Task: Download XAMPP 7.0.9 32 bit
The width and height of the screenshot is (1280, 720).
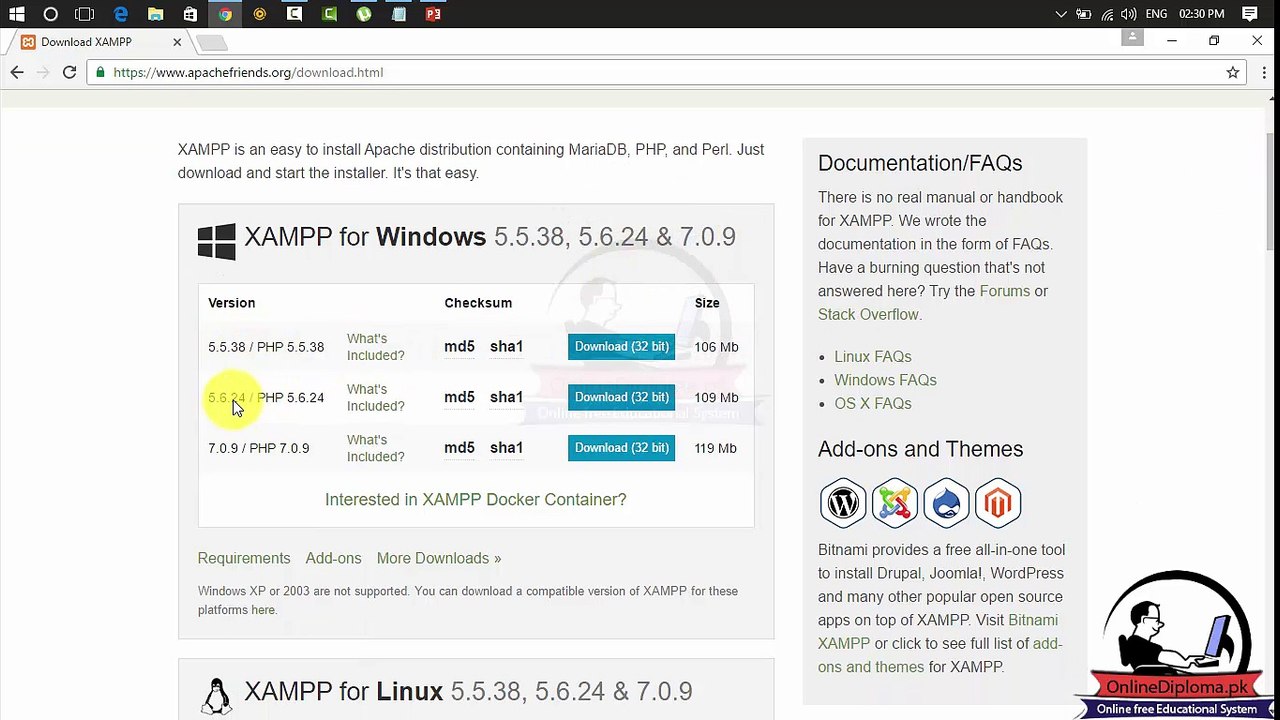Action: click(x=621, y=448)
